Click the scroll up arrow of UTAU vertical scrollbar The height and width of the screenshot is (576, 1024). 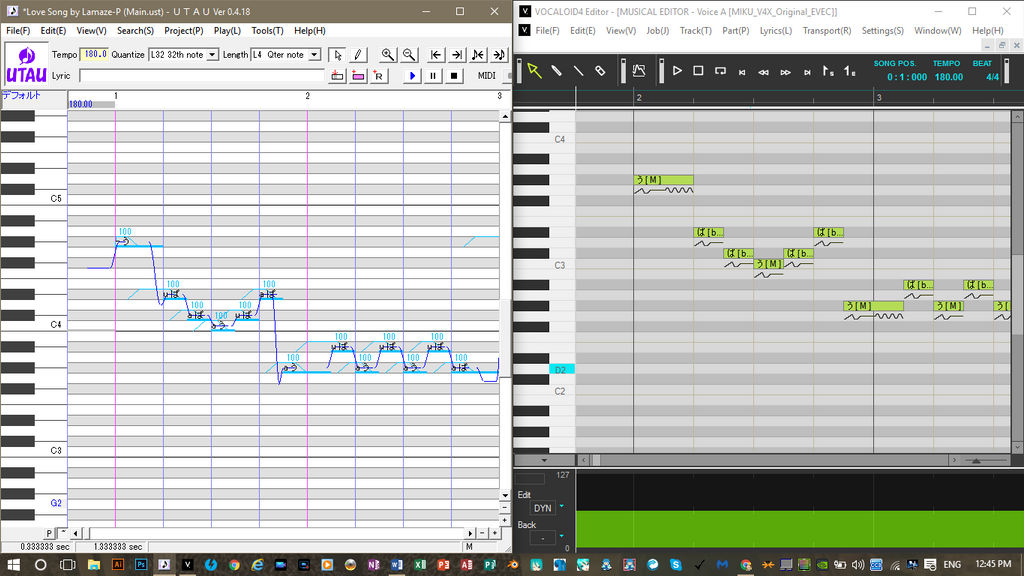(x=505, y=116)
